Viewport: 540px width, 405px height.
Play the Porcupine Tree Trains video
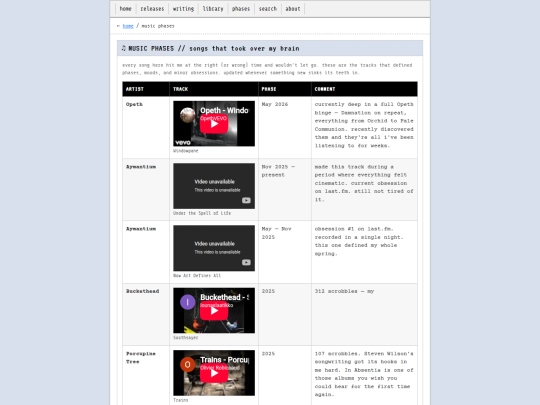pos(214,373)
